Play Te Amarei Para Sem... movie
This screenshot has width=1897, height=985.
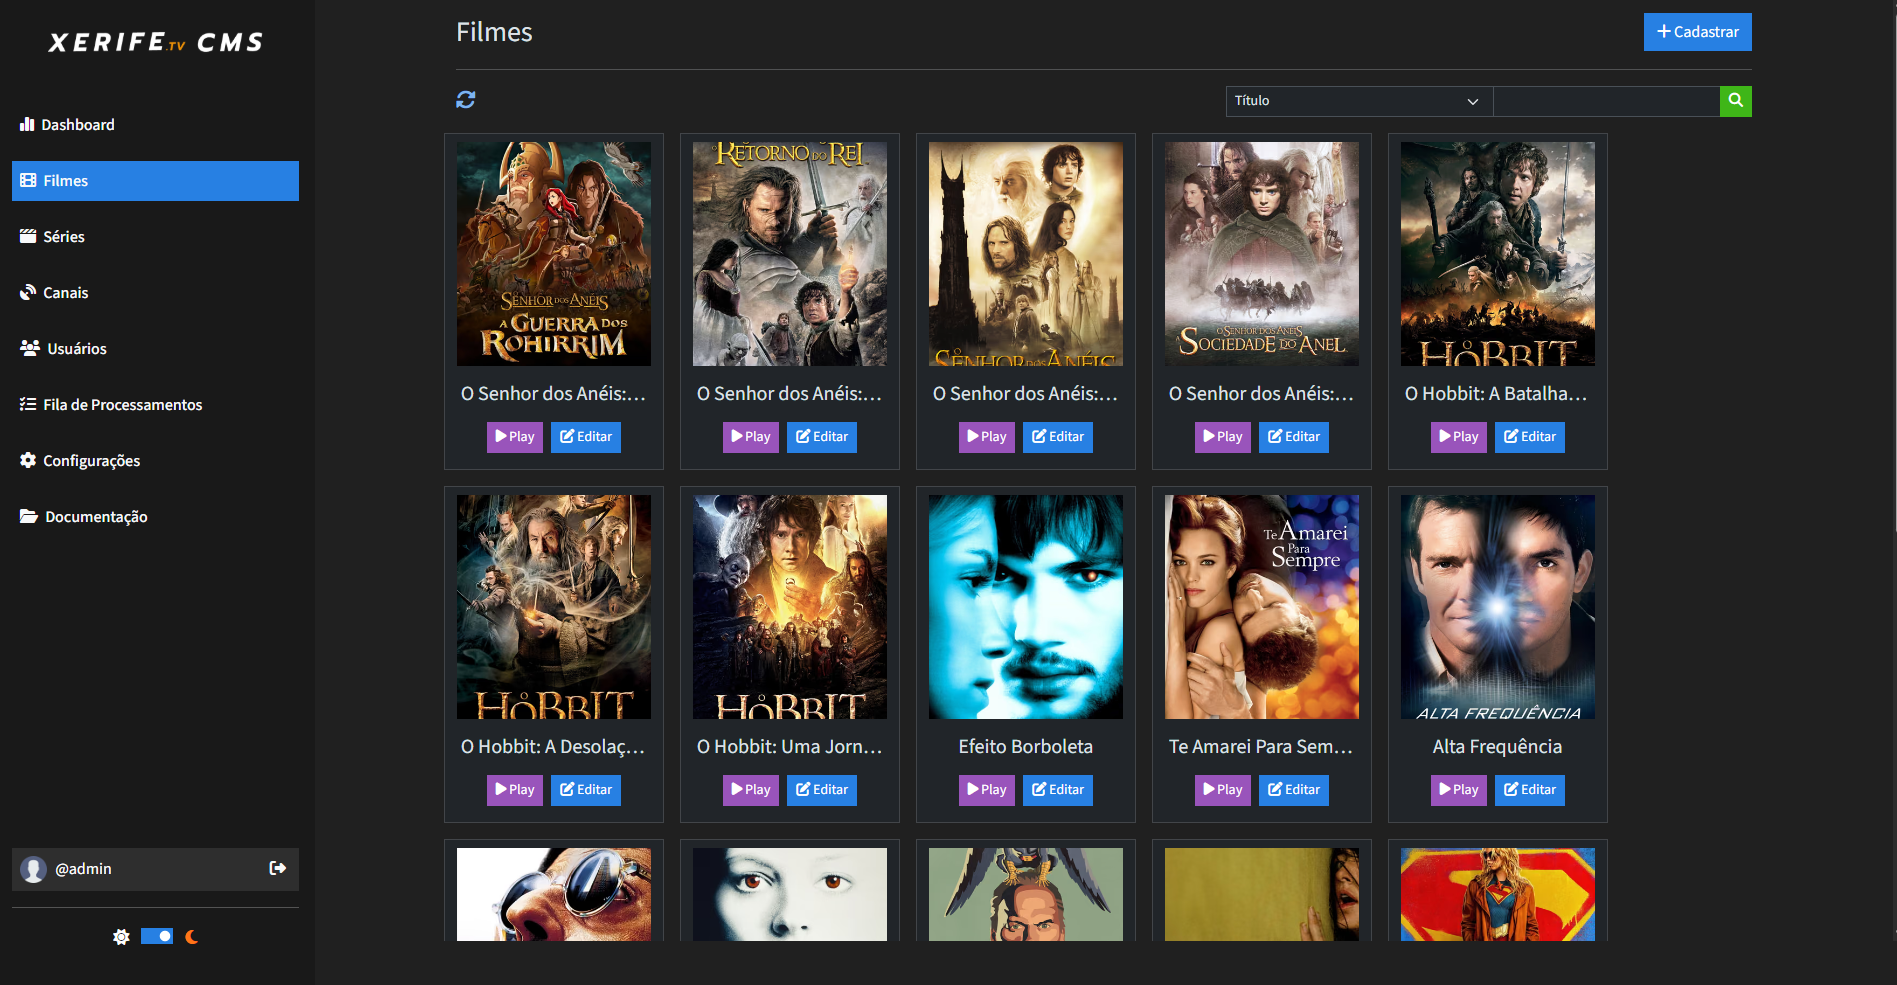(1223, 790)
